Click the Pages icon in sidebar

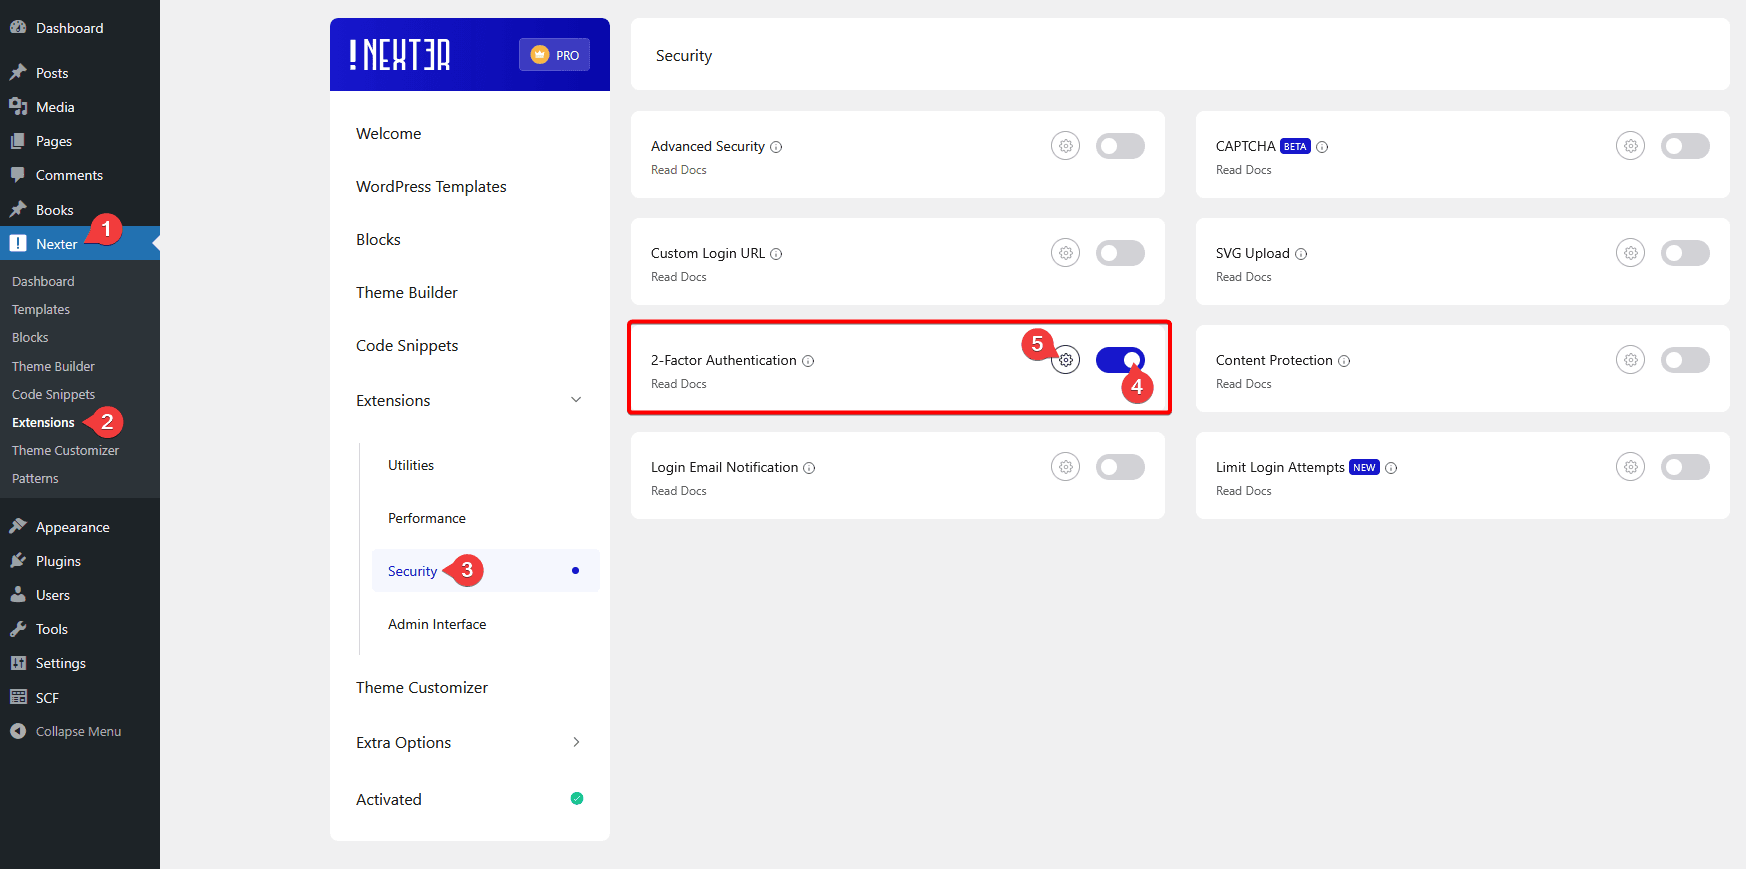point(18,140)
